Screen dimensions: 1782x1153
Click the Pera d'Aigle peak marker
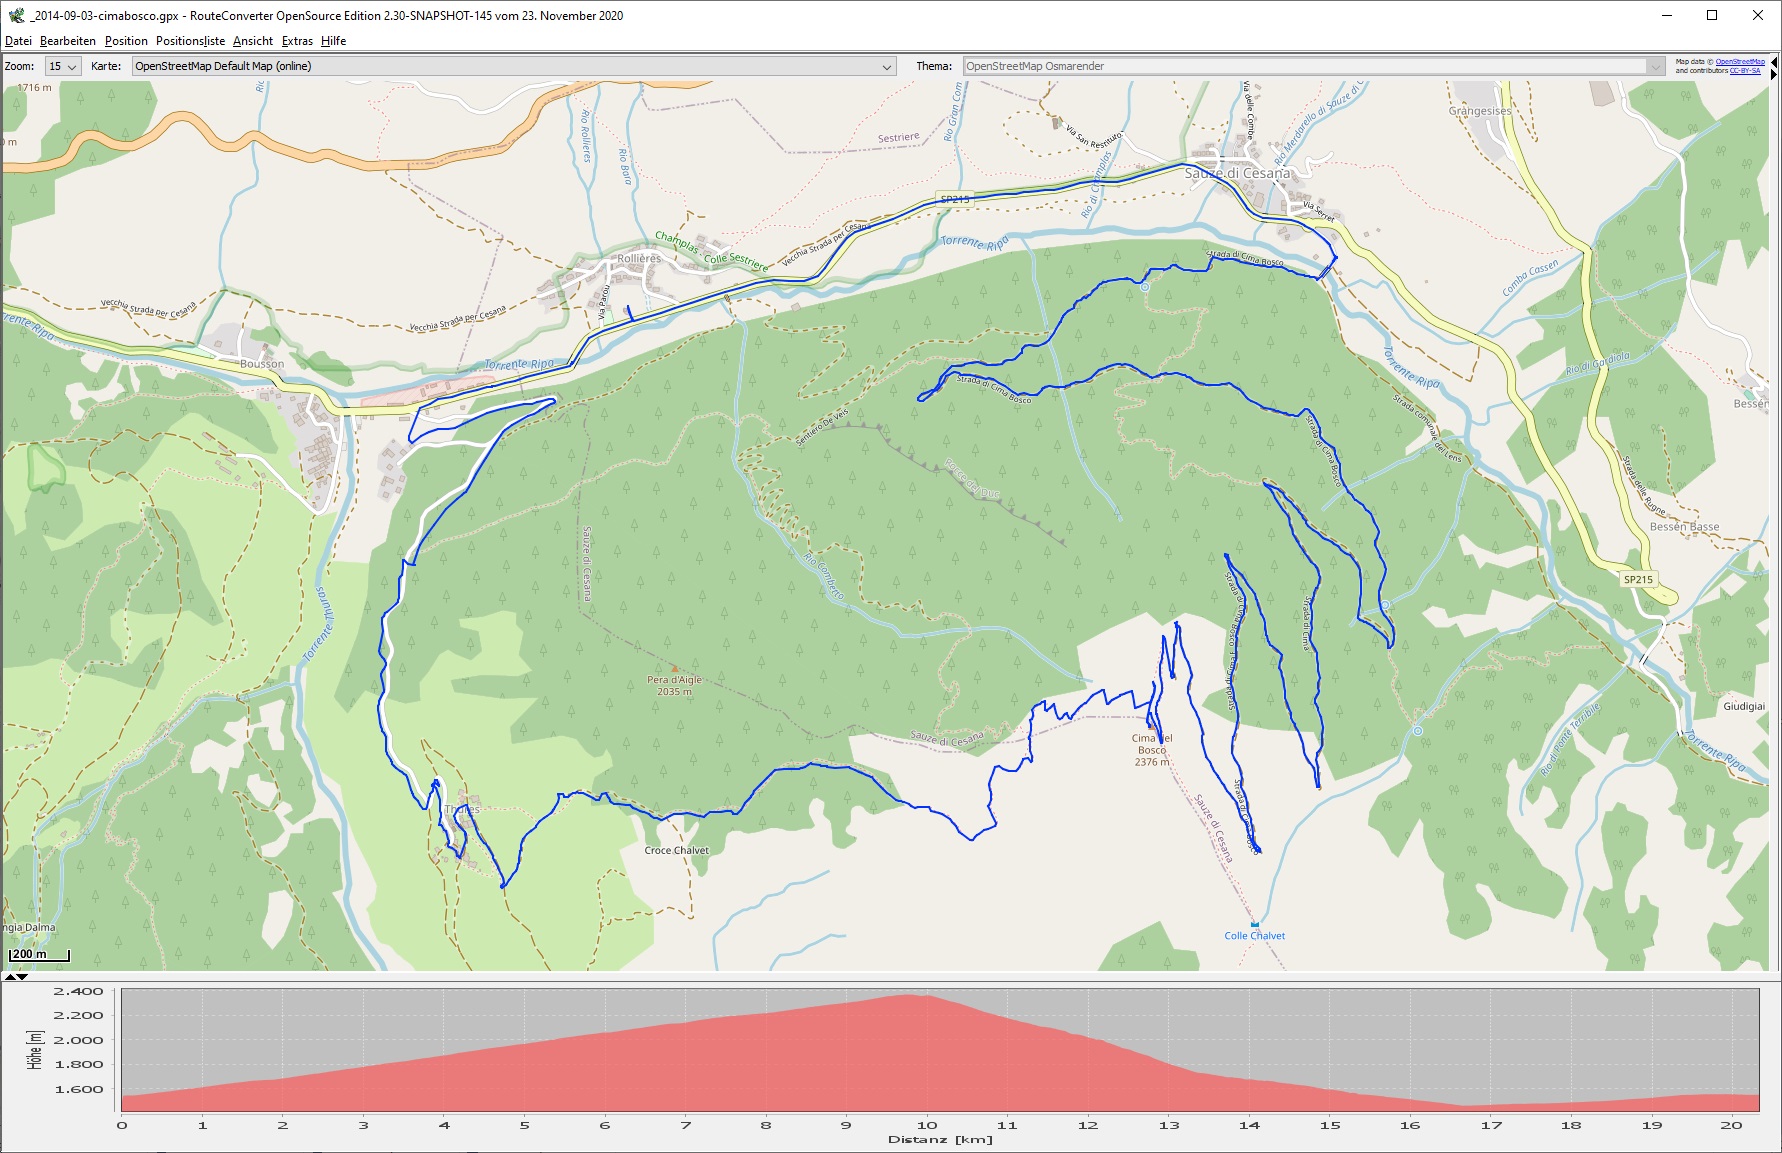(674, 668)
